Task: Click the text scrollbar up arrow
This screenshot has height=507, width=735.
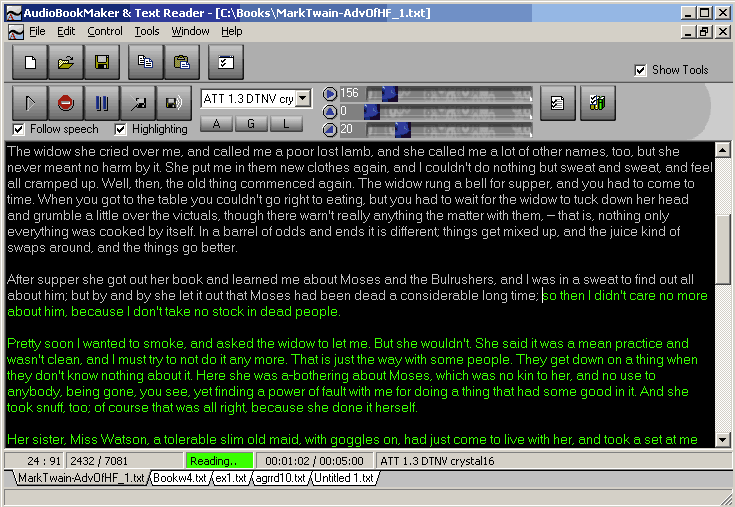Action: tap(722, 150)
